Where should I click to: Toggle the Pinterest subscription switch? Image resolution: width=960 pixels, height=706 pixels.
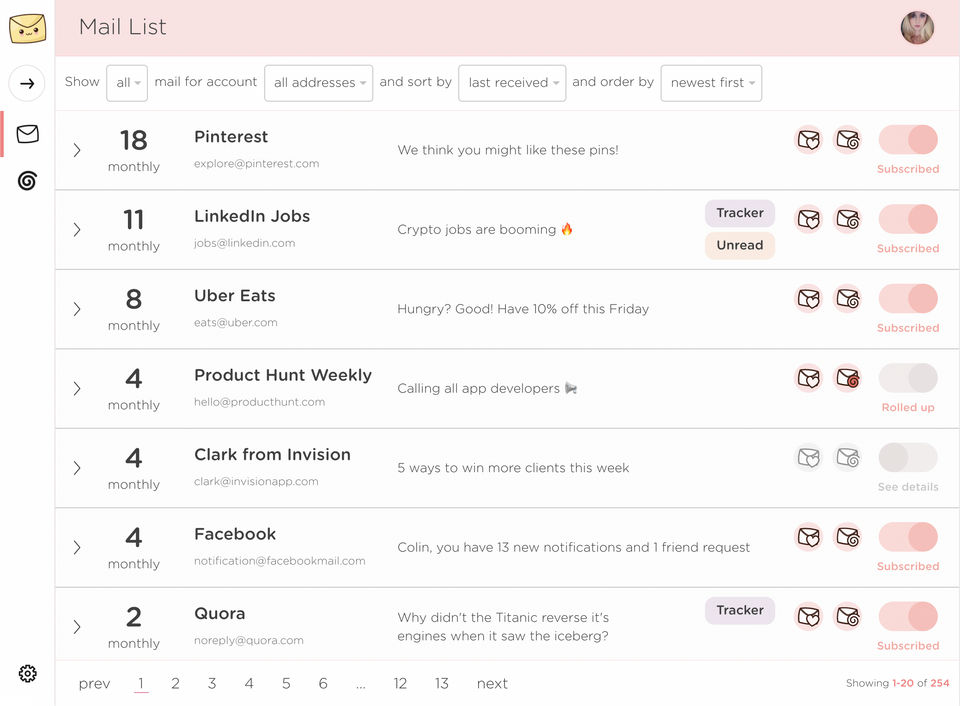(x=908, y=140)
